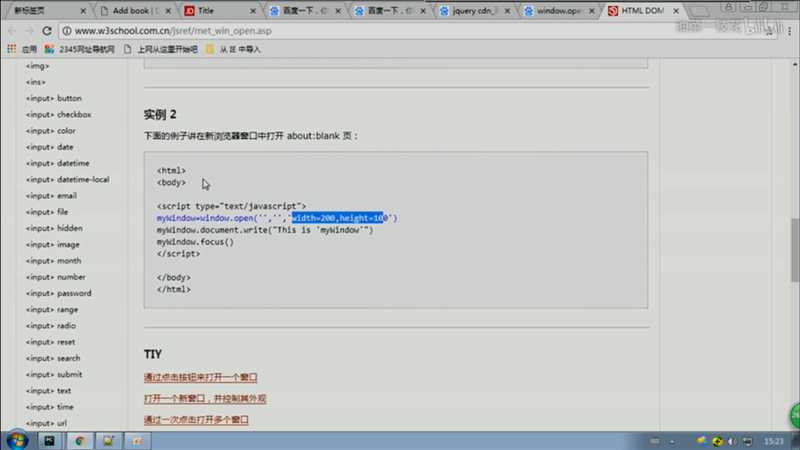
Task: Reload the page with the refresh icon
Action: 47,31
